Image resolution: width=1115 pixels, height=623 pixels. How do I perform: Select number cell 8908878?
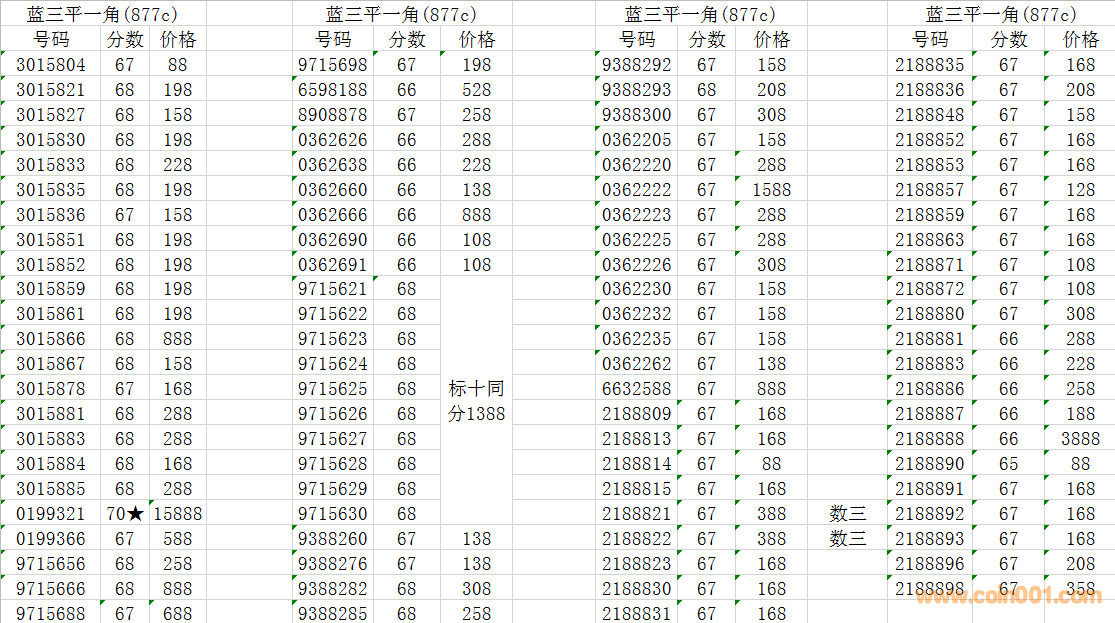click(333, 115)
